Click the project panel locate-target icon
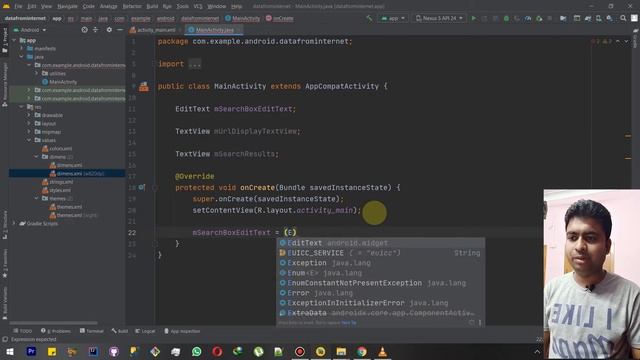The width and height of the screenshot is (640, 360). pyautogui.click(x=84, y=30)
